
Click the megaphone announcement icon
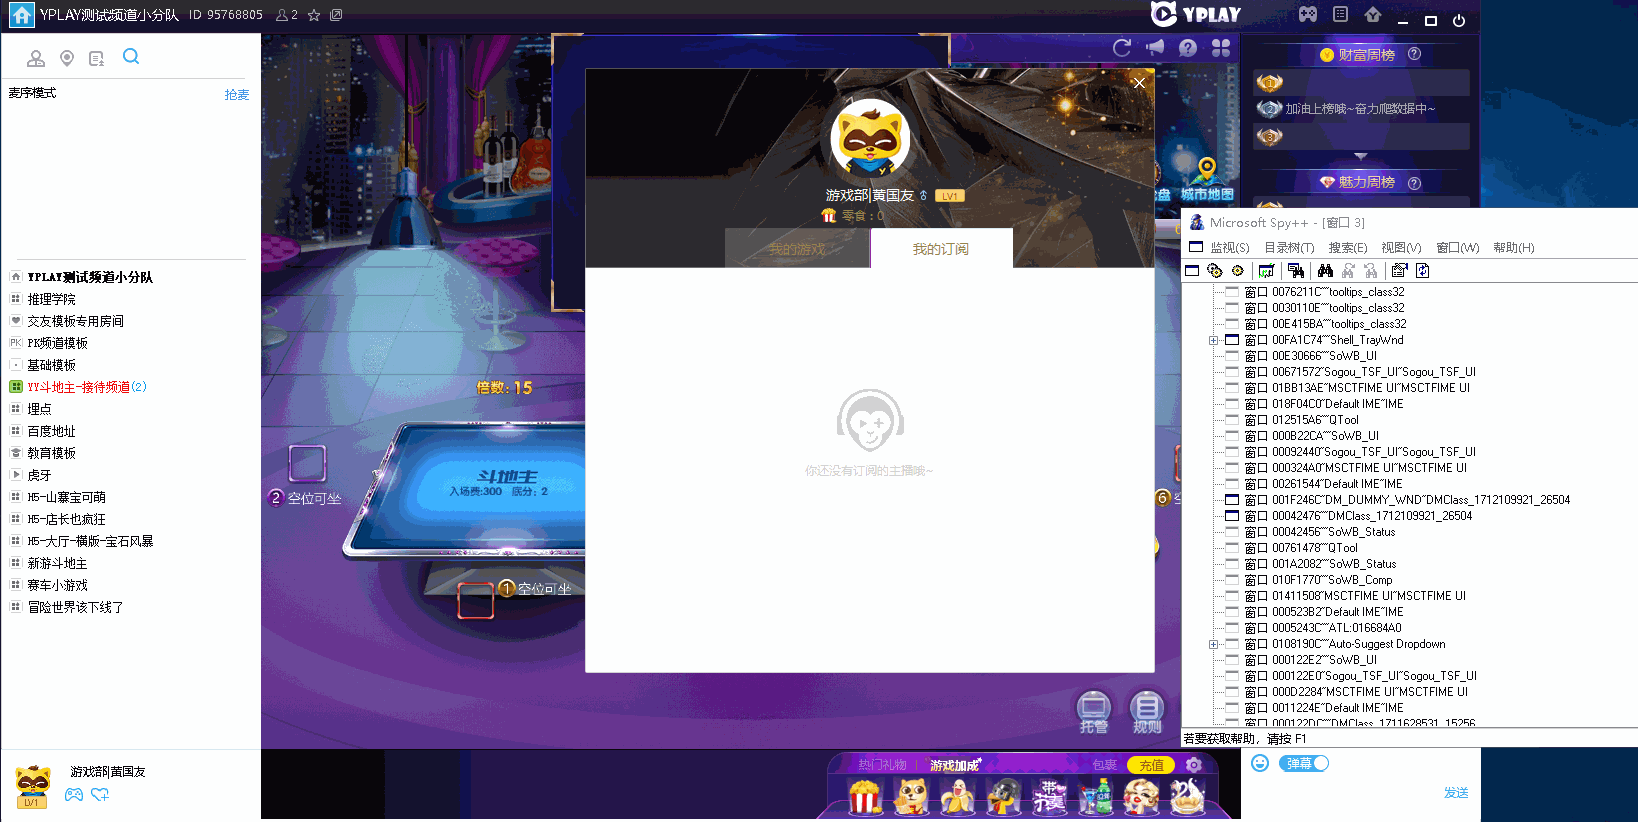[x=1155, y=47]
